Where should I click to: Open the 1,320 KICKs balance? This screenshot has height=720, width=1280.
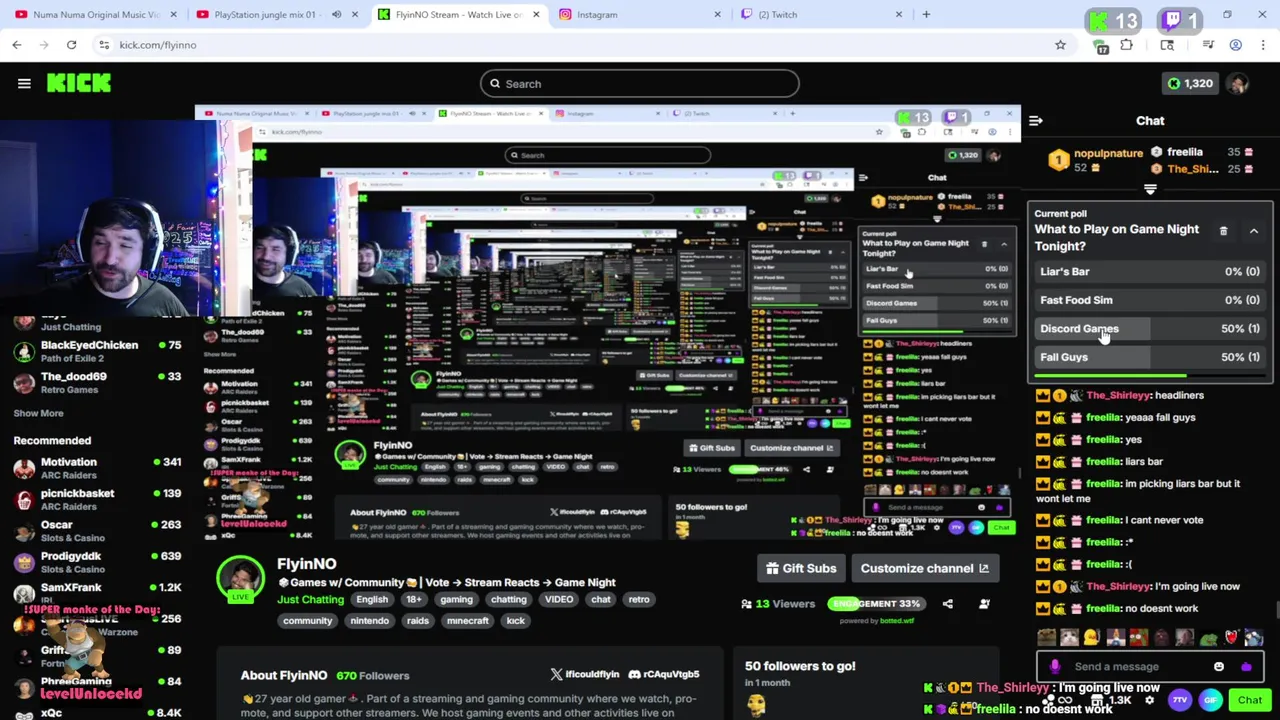[1190, 84]
